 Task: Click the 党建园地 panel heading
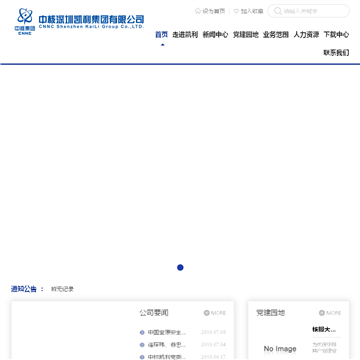(270, 313)
